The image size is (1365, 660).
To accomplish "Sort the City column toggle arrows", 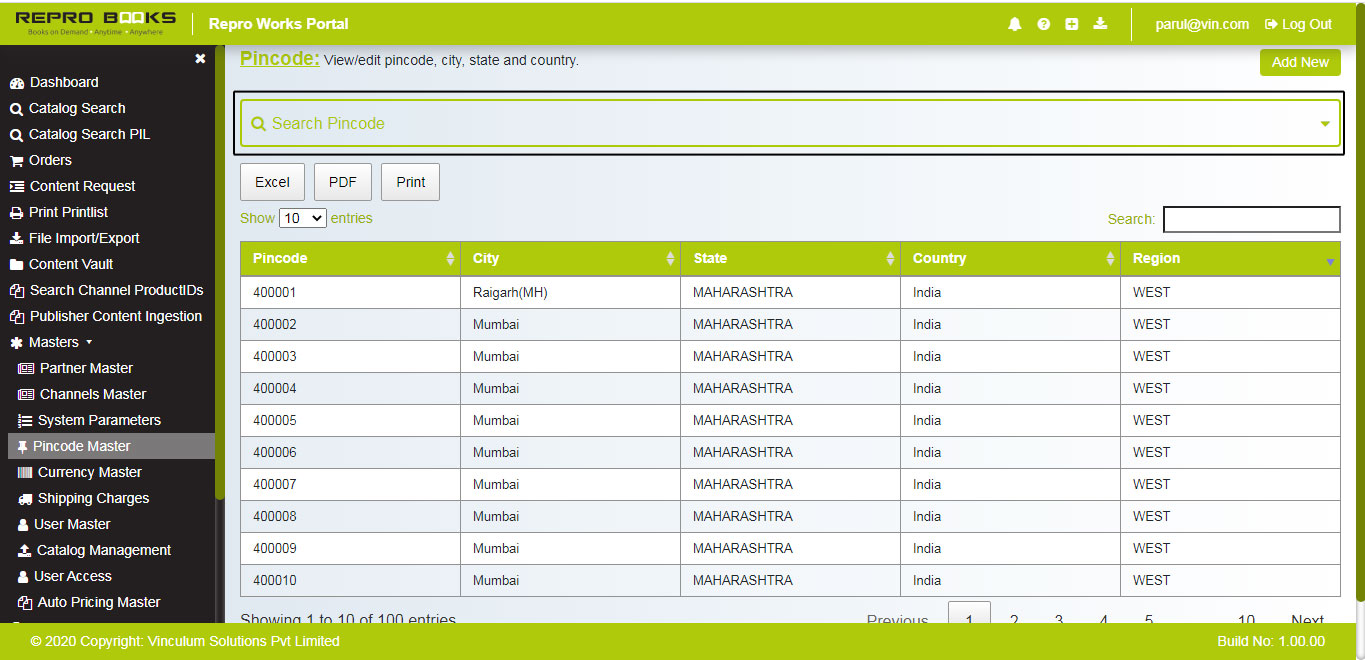I will point(670,258).
